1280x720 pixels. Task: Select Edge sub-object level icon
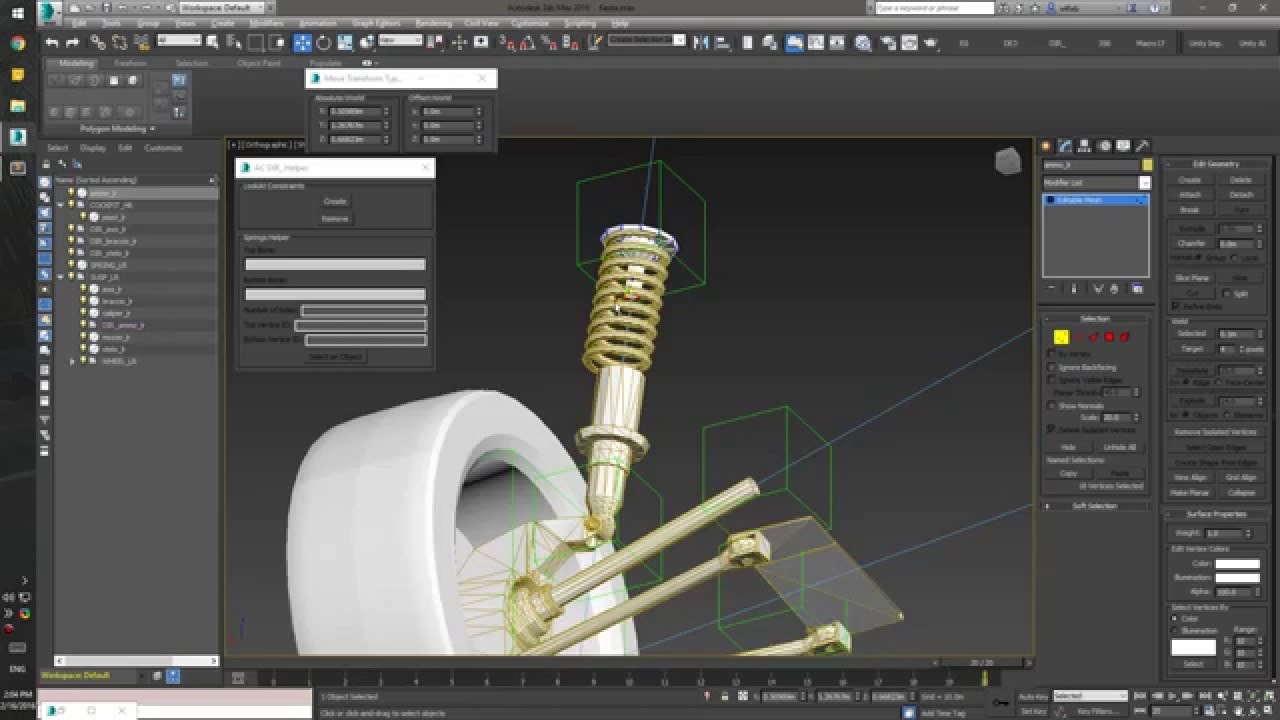(x=1077, y=337)
